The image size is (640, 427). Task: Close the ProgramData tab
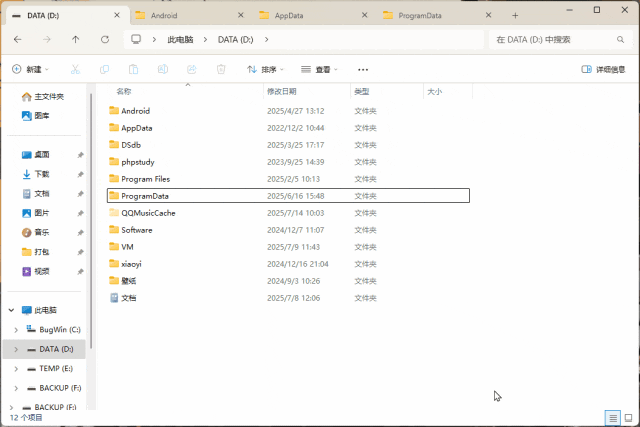click(488, 15)
